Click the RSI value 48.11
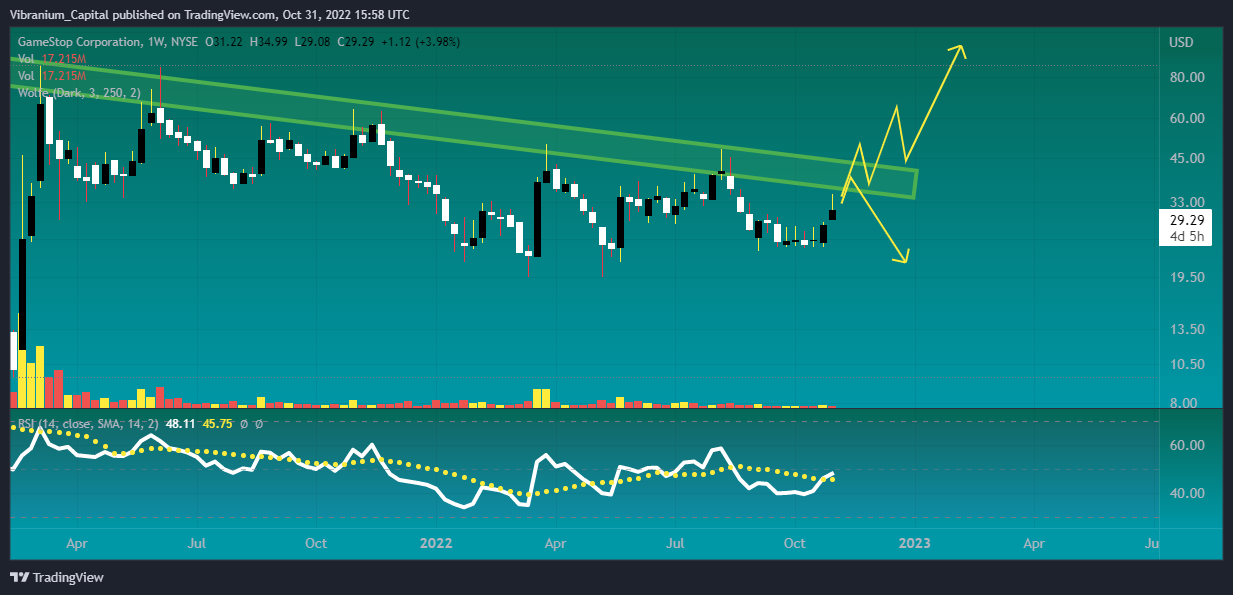 (180, 424)
